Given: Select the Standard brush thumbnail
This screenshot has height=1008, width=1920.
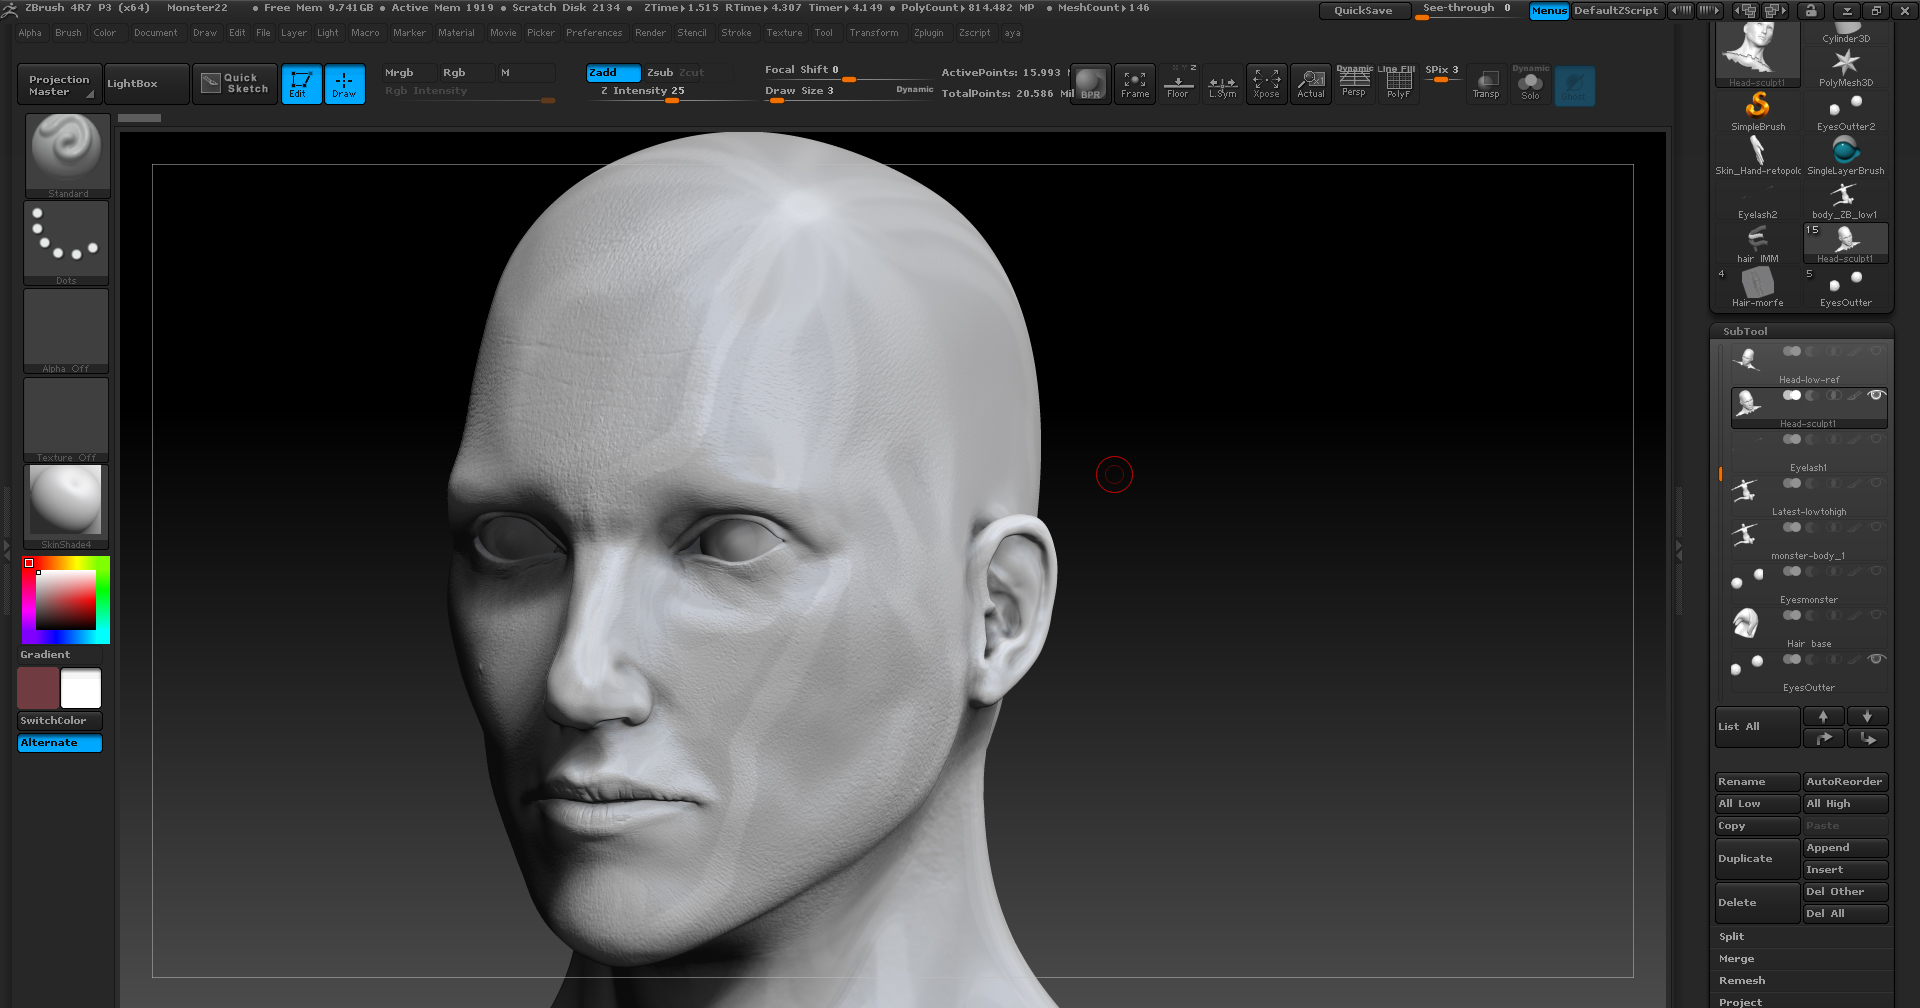Looking at the screenshot, I should (x=67, y=155).
